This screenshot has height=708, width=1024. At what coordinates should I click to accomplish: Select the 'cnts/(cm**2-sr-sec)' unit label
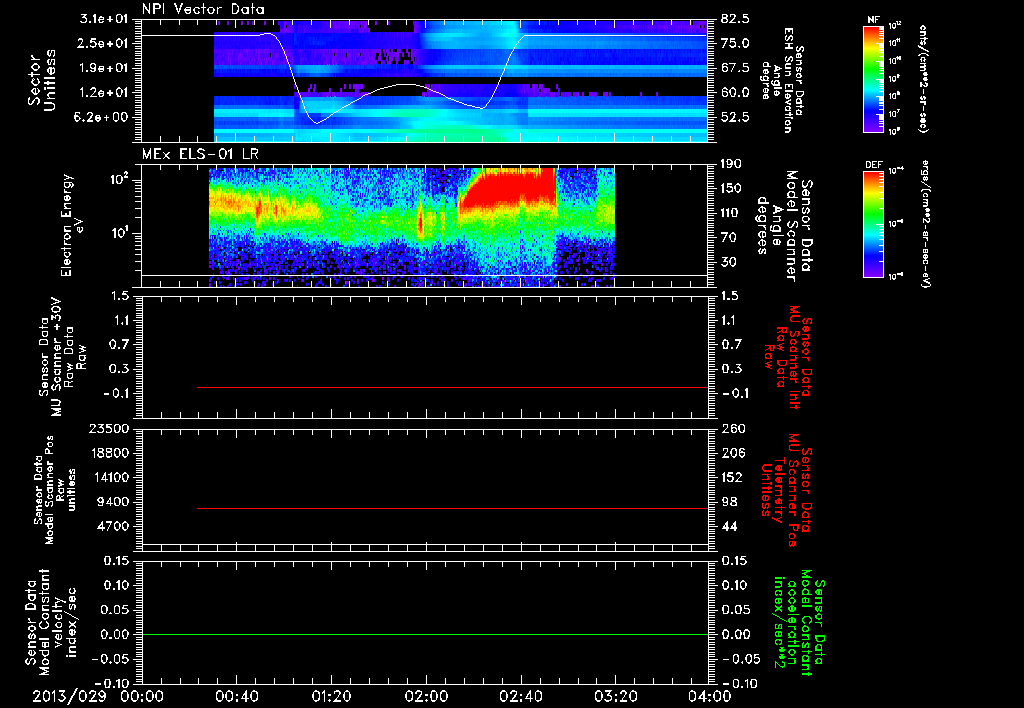[923, 79]
